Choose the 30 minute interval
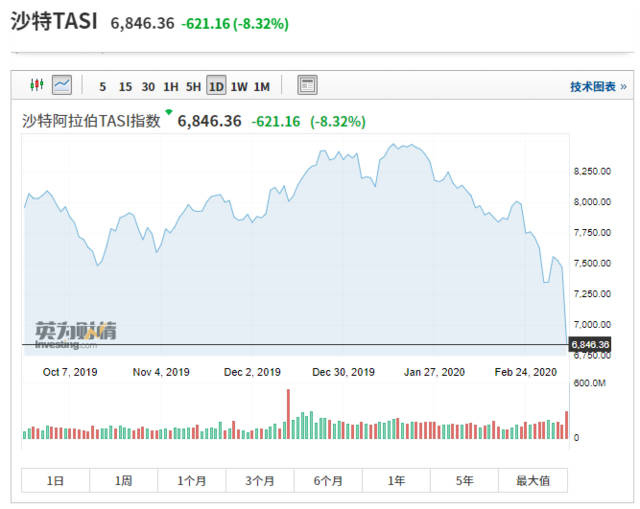The image size is (640, 509). pyautogui.click(x=148, y=86)
